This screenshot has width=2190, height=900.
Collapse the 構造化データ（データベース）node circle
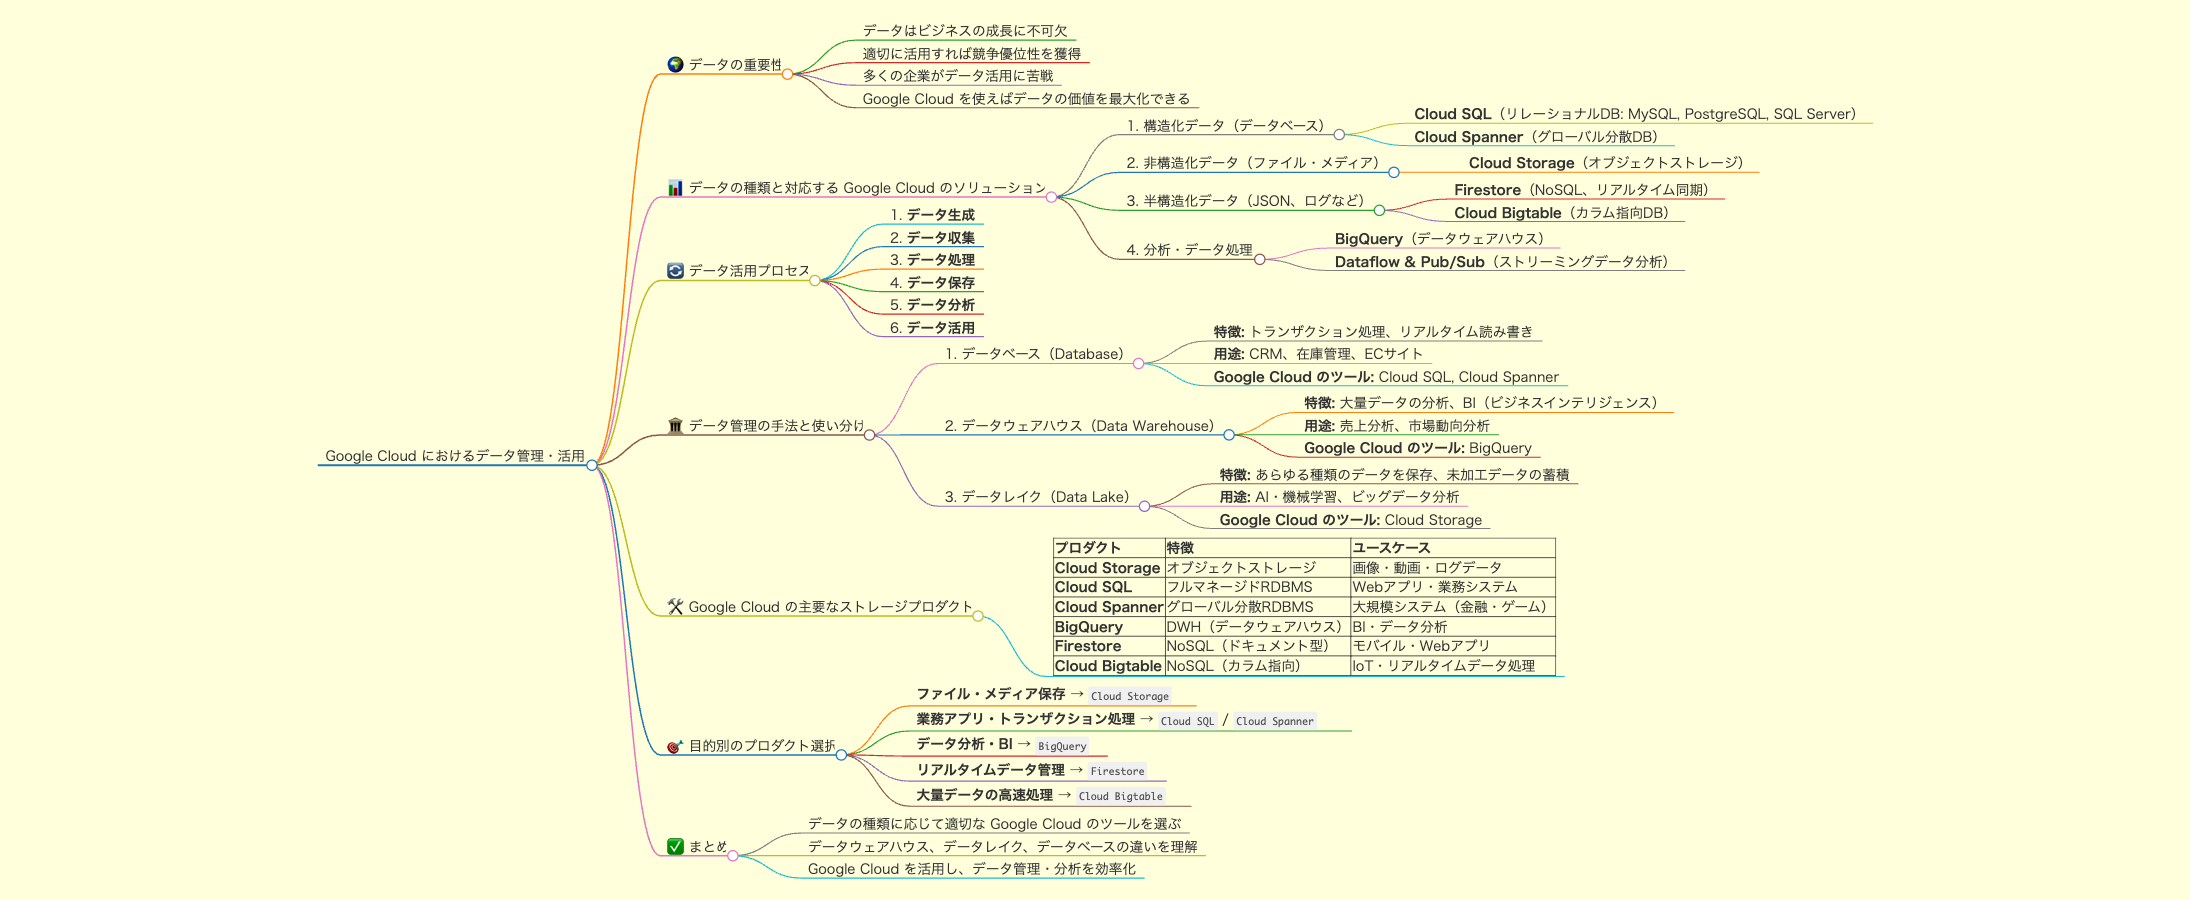(1339, 135)
